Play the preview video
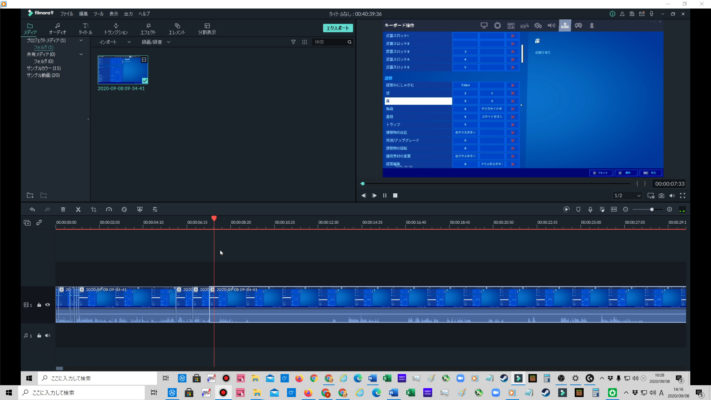Screen dimensions: 711x400 pyautogui.click(x=374, y=195)
